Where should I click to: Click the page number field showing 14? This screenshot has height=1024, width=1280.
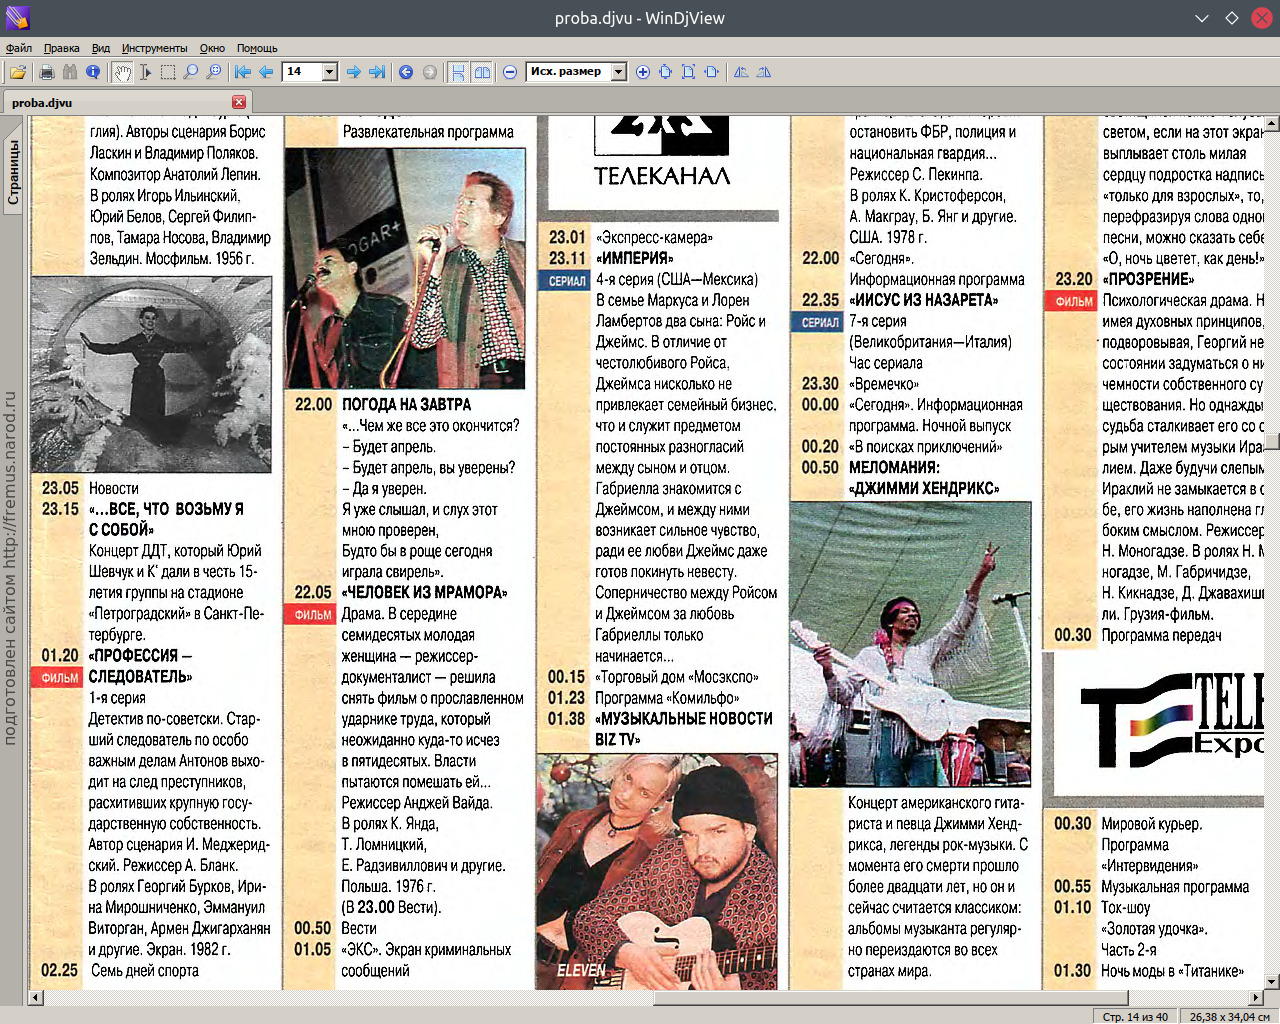302,72
